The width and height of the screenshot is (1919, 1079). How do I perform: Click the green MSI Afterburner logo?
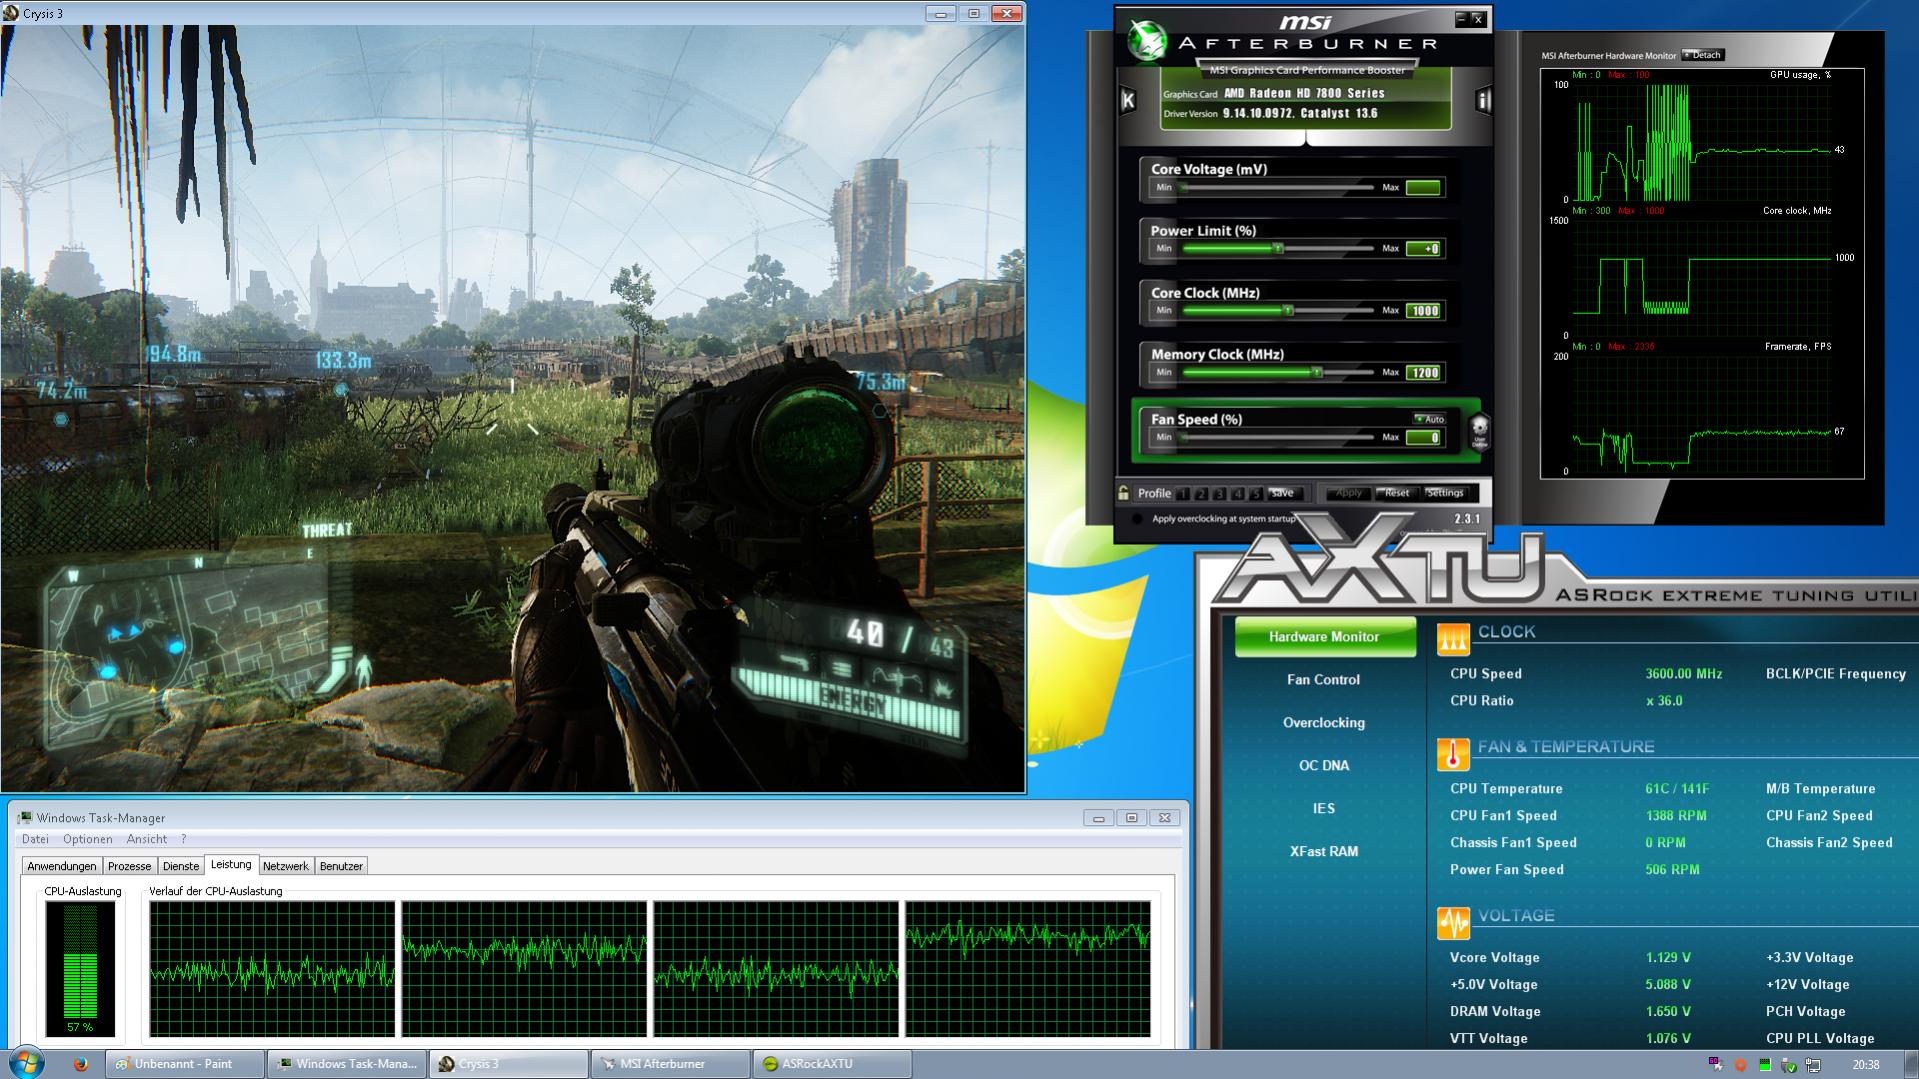(1147, 41)
